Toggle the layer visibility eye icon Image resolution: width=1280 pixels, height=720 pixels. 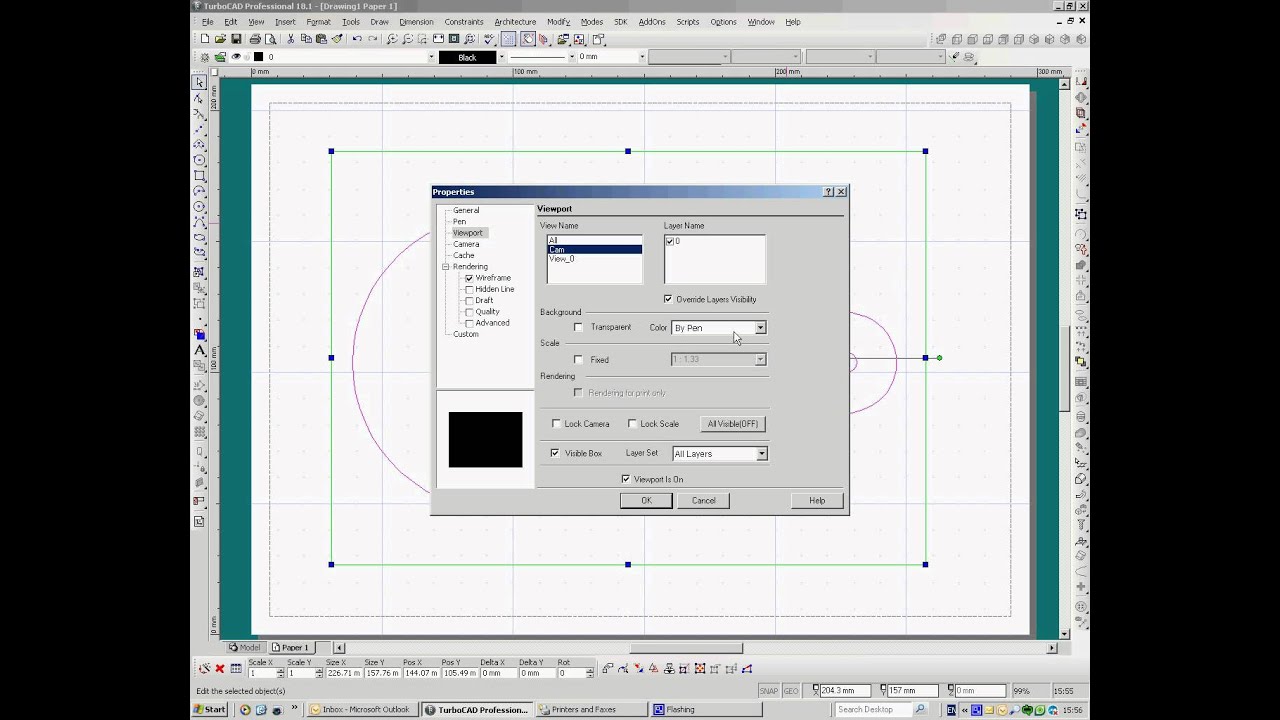(x=236, y=57)
